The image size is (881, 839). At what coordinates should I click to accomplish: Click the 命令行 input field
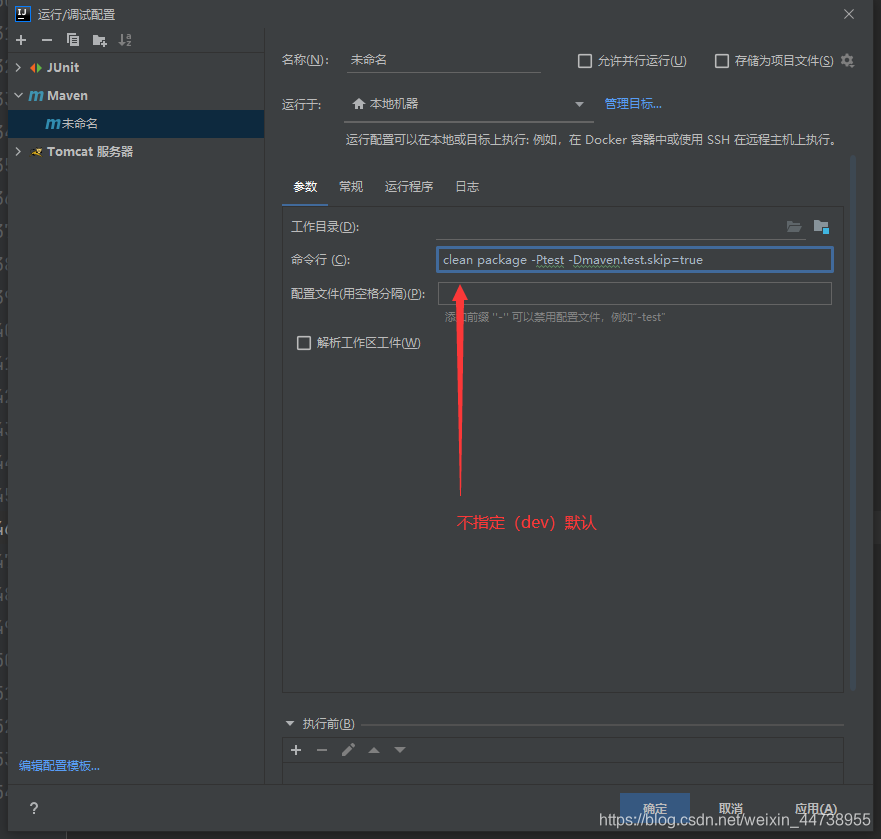pos(635,260)
